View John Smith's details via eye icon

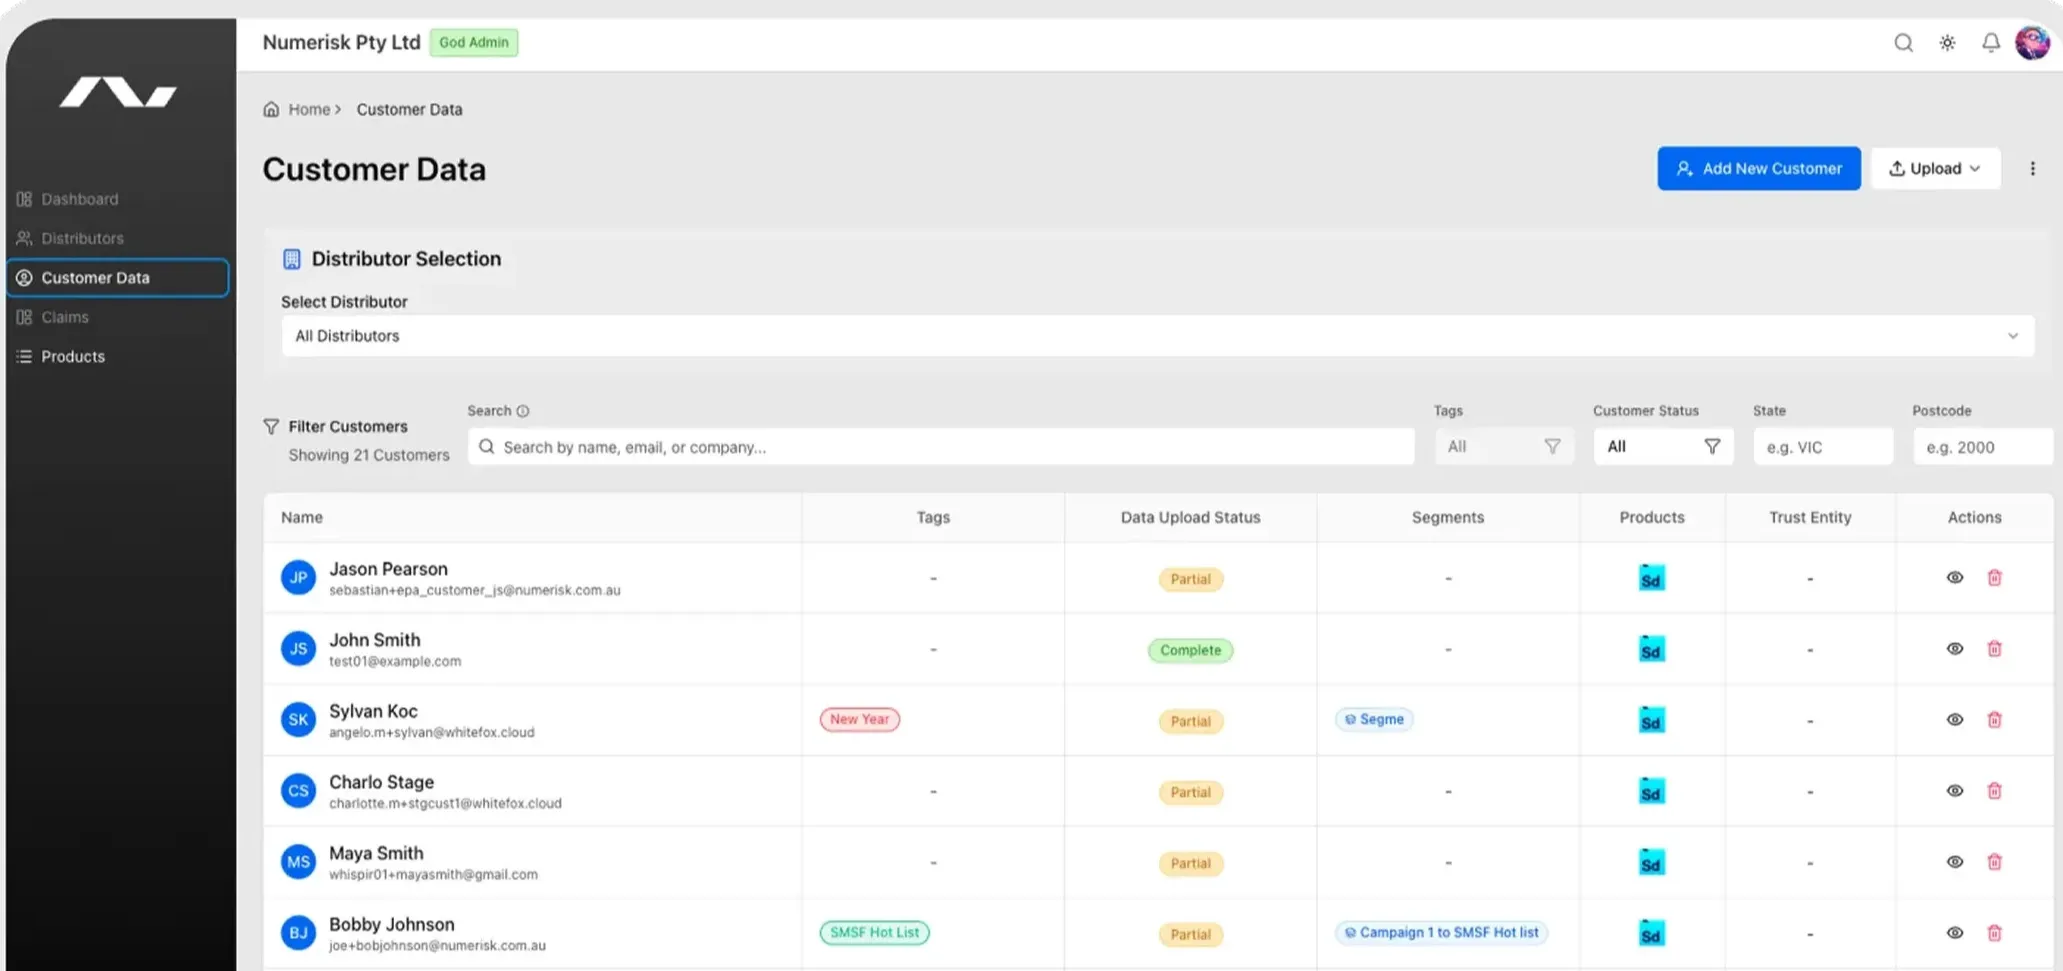coord(1955,649)
